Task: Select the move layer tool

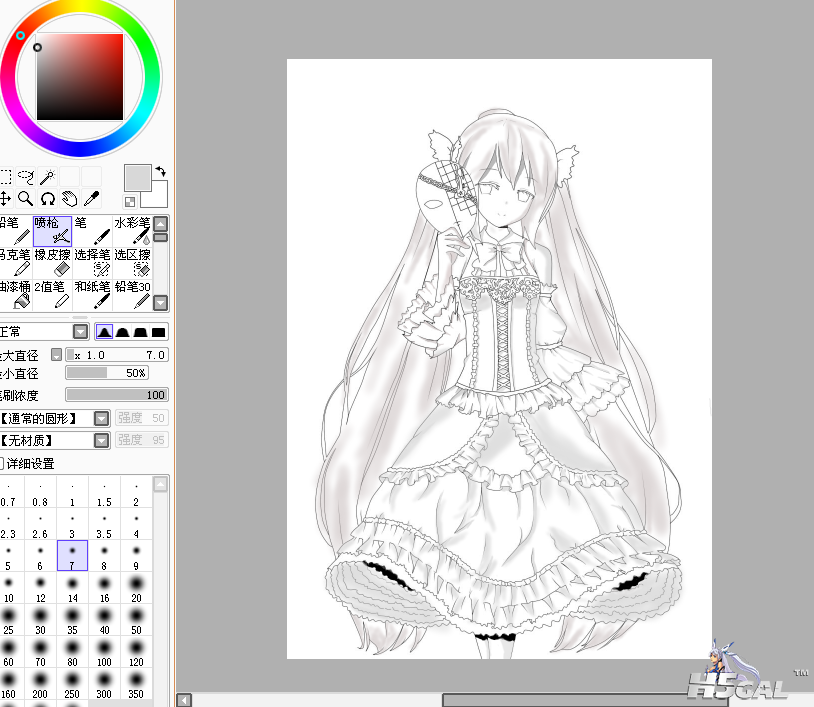Action: coord(5,198)
